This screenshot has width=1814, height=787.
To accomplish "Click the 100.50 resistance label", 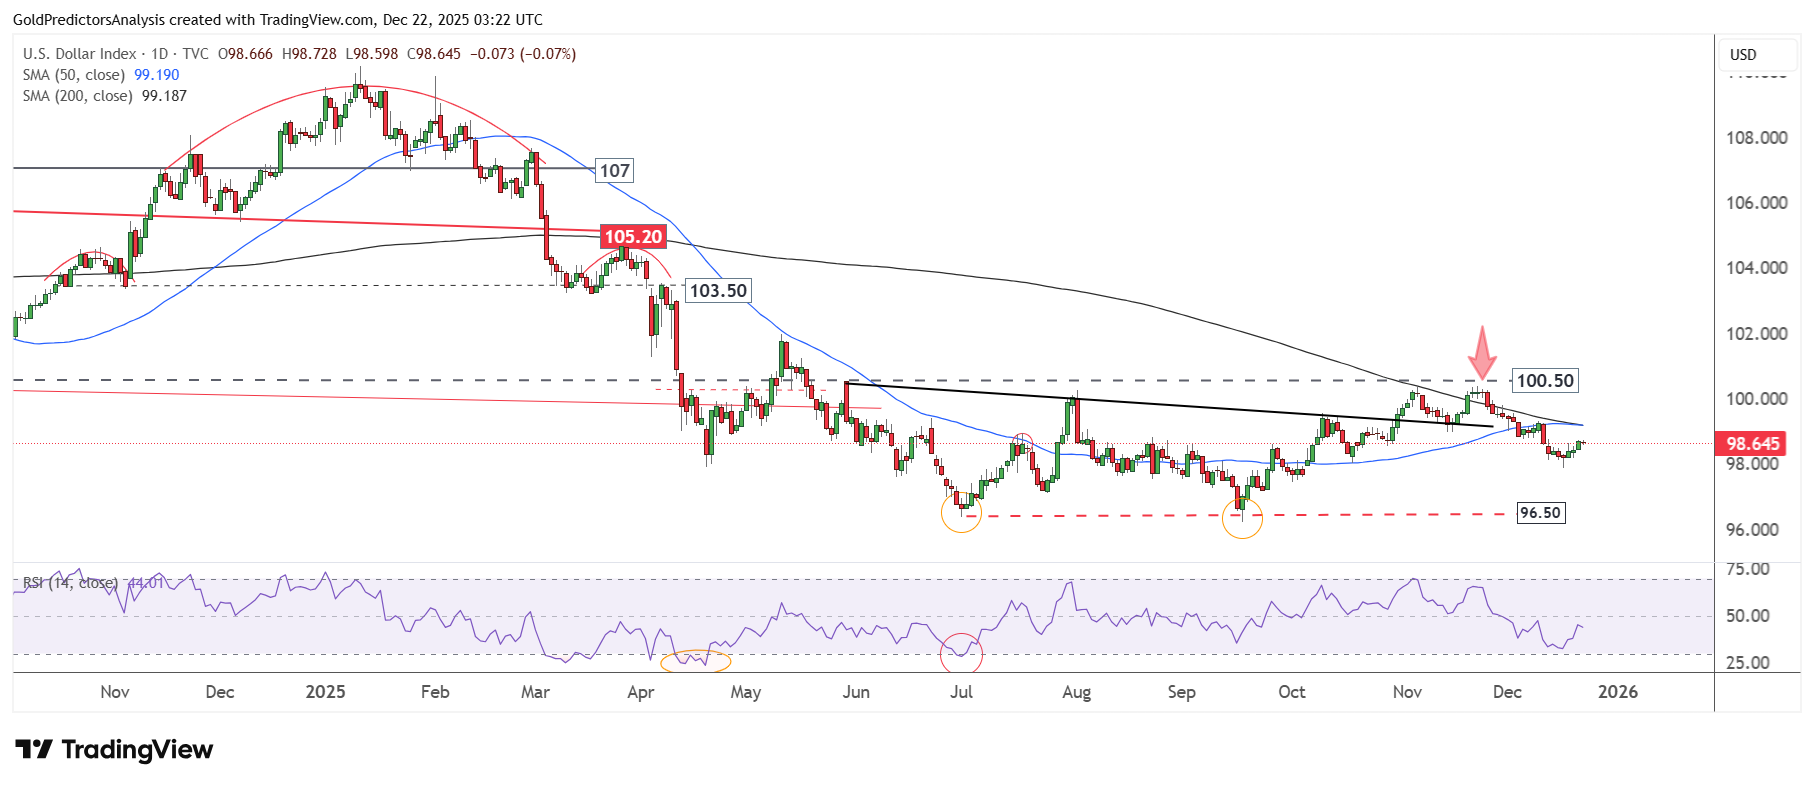I will 1544,381.
